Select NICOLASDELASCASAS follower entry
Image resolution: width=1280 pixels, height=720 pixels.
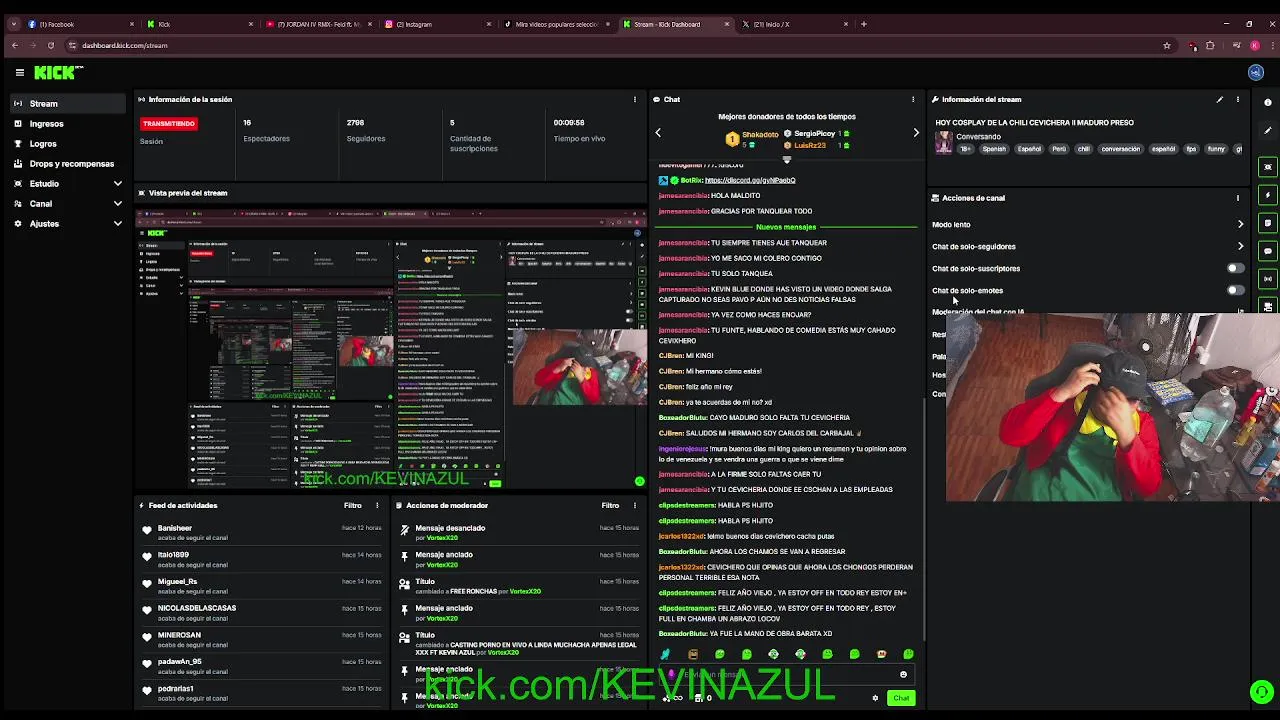(x=262, y=612)
